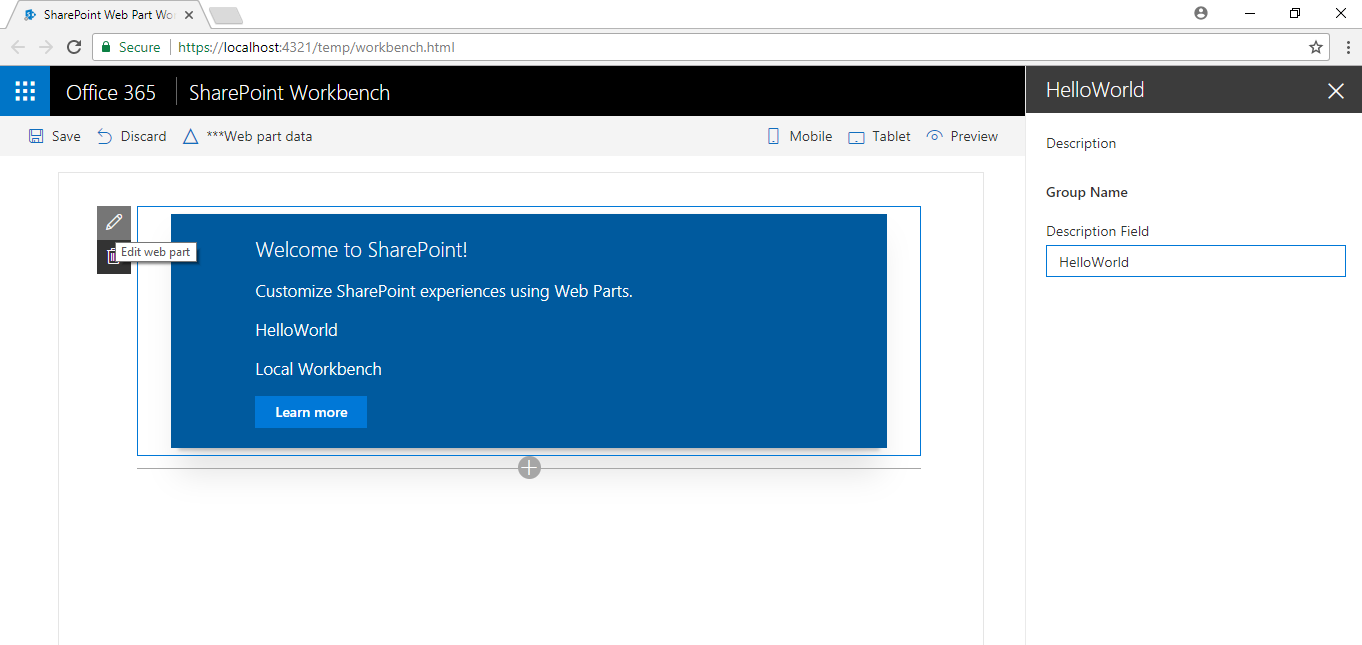Image resolution: width=1362 pixels, height=645 pixels.
Task: Open the Office 365 app launcher waffle
Action: point(25,91)
